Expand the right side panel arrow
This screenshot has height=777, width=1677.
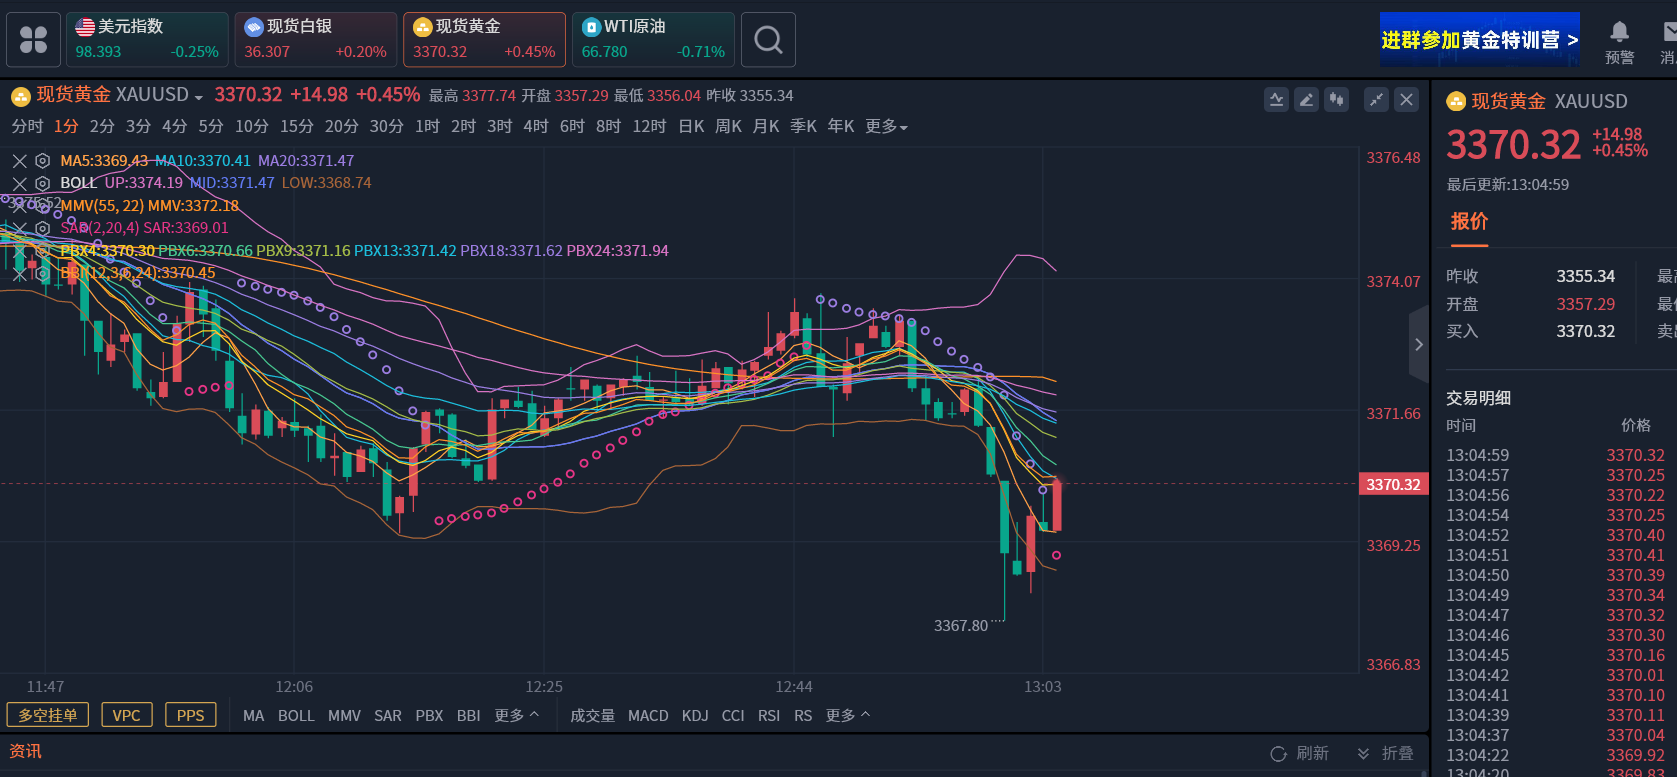[x=1418, y=344]
